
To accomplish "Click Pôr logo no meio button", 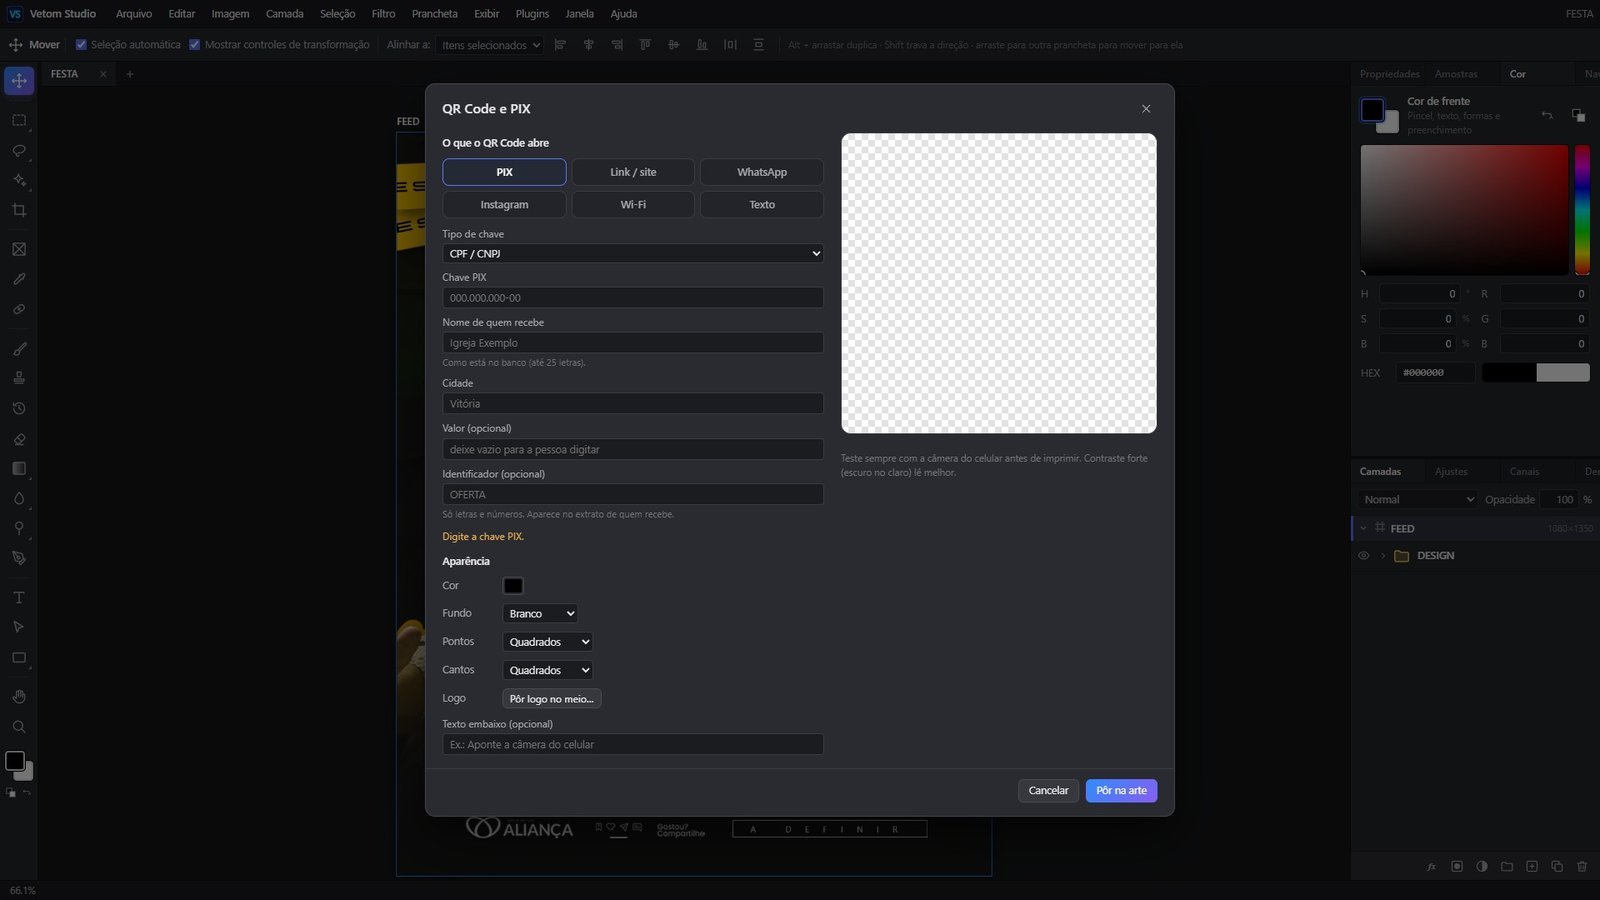I will click(551, 699).
